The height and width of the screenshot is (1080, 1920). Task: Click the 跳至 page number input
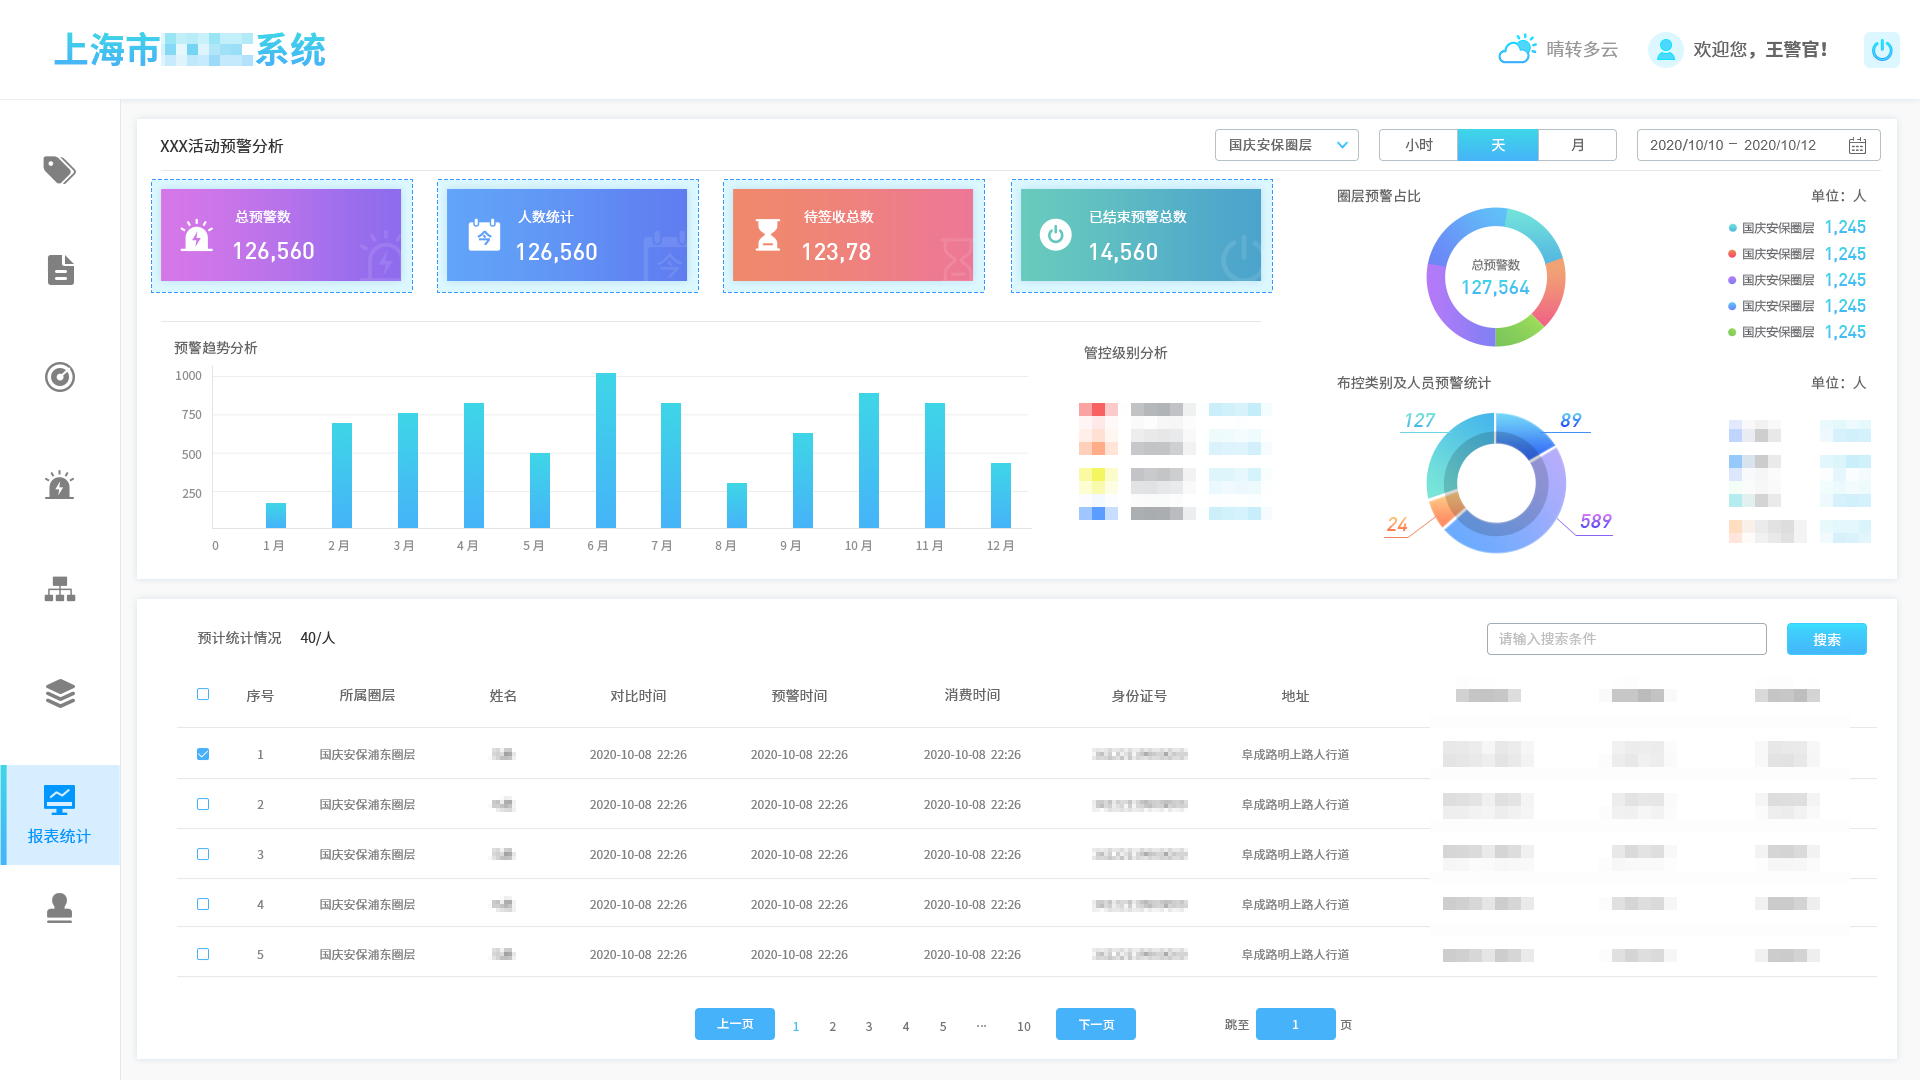[x=1295, y=1024]
